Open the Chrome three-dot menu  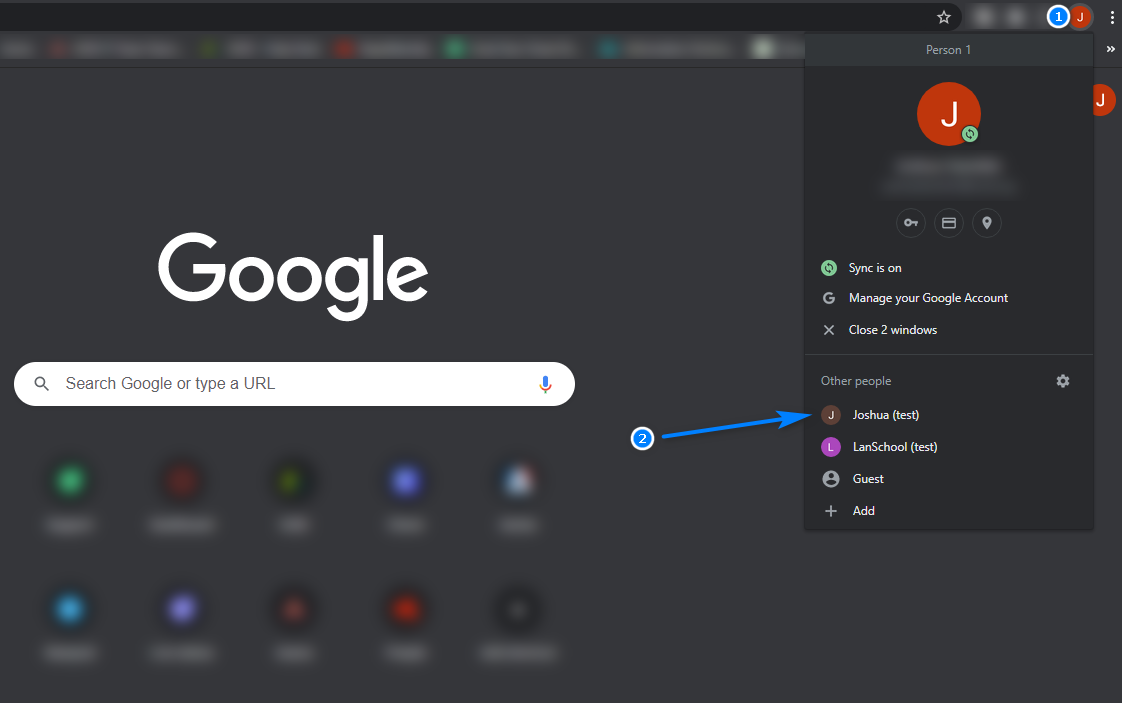coord(1112,17)
